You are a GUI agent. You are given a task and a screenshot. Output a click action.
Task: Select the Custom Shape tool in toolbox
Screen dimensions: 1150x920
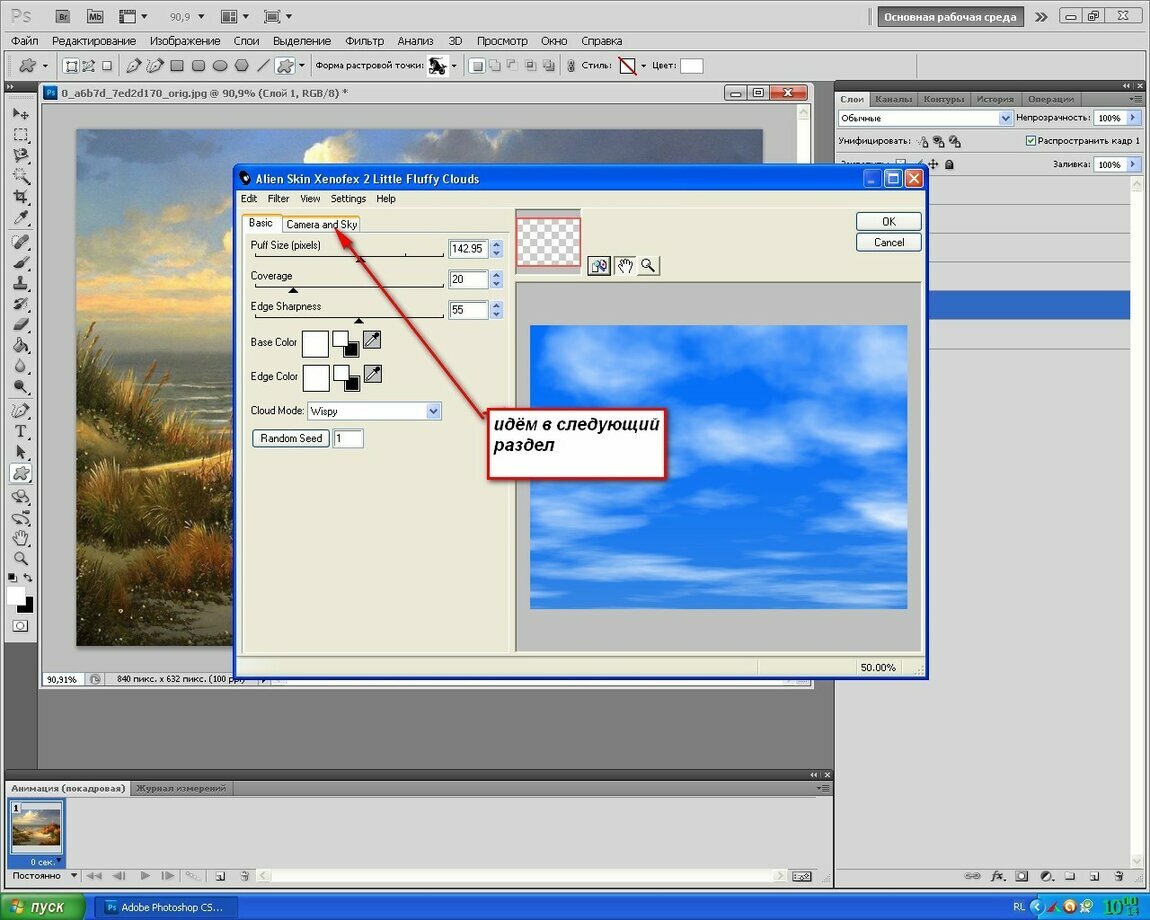(21, 473)
